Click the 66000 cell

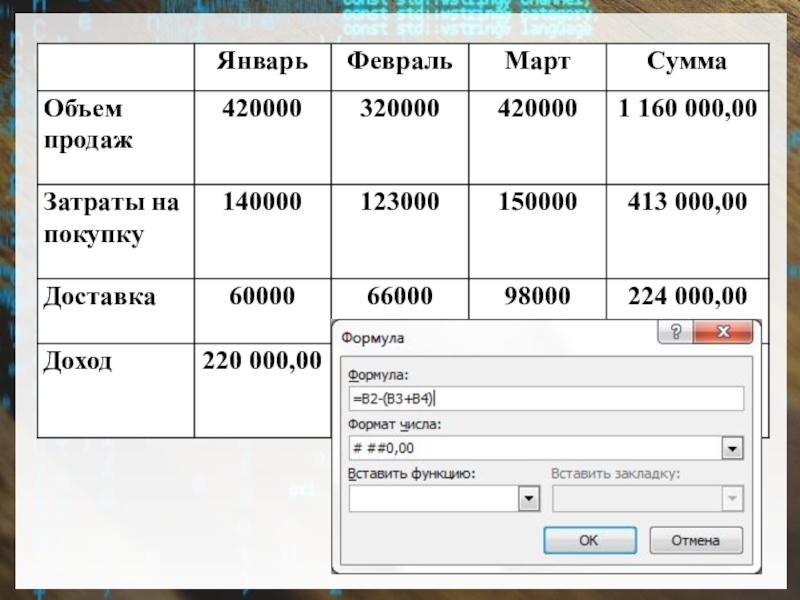coord(400,299)
